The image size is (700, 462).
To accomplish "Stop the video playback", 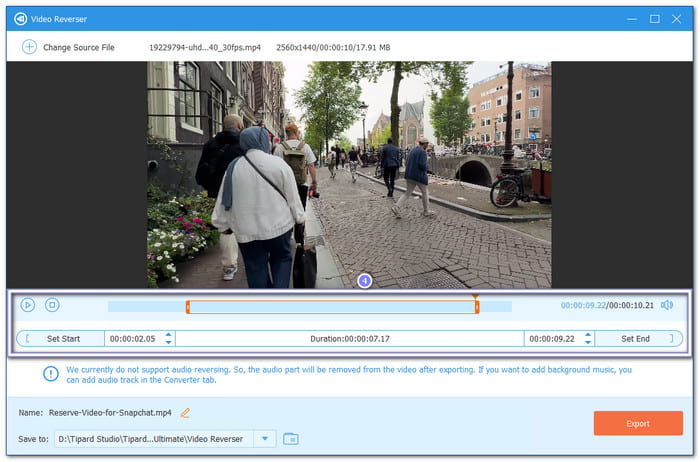I will 52,305.
